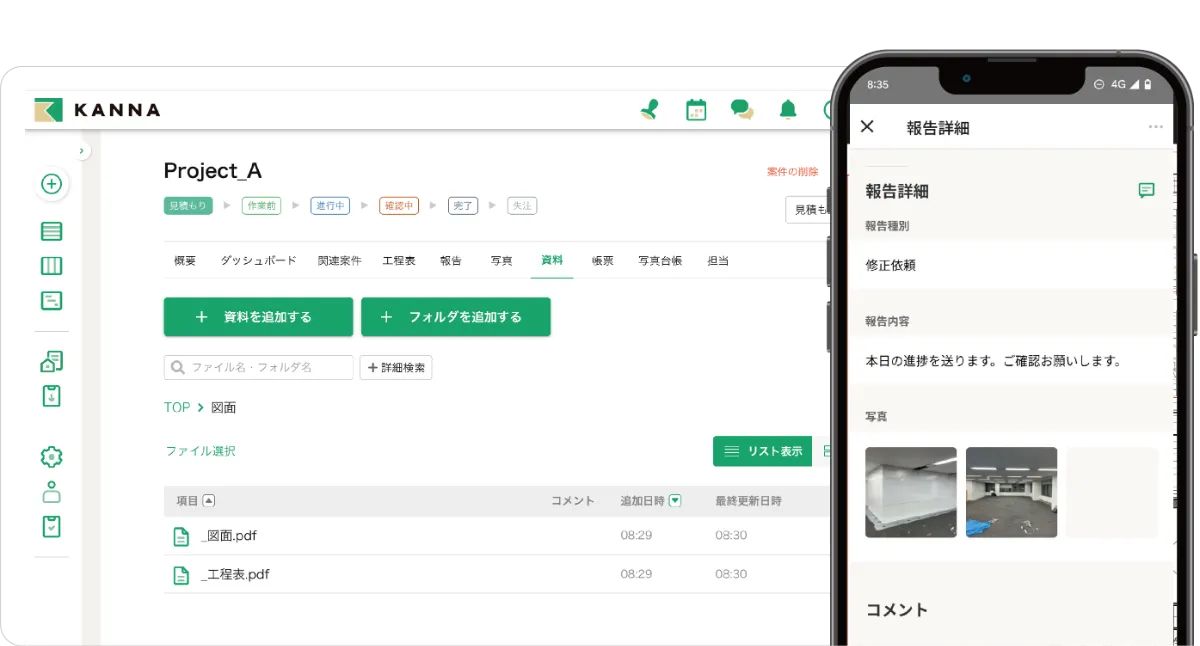Focus the ファイル名・フォルダ名 search field
1200x646 pixels.
pos(259,367)
